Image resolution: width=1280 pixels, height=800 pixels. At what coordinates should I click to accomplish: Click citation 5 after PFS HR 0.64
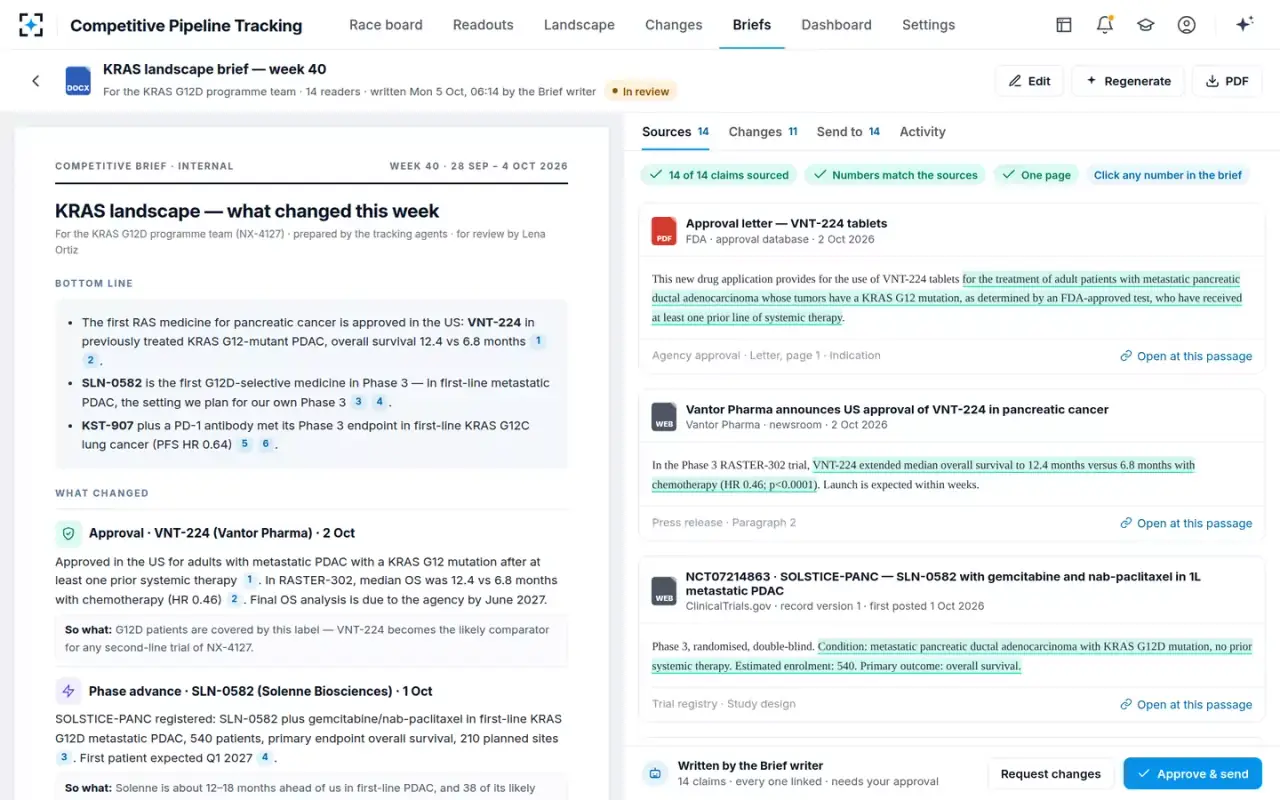(x=244, y=444)
